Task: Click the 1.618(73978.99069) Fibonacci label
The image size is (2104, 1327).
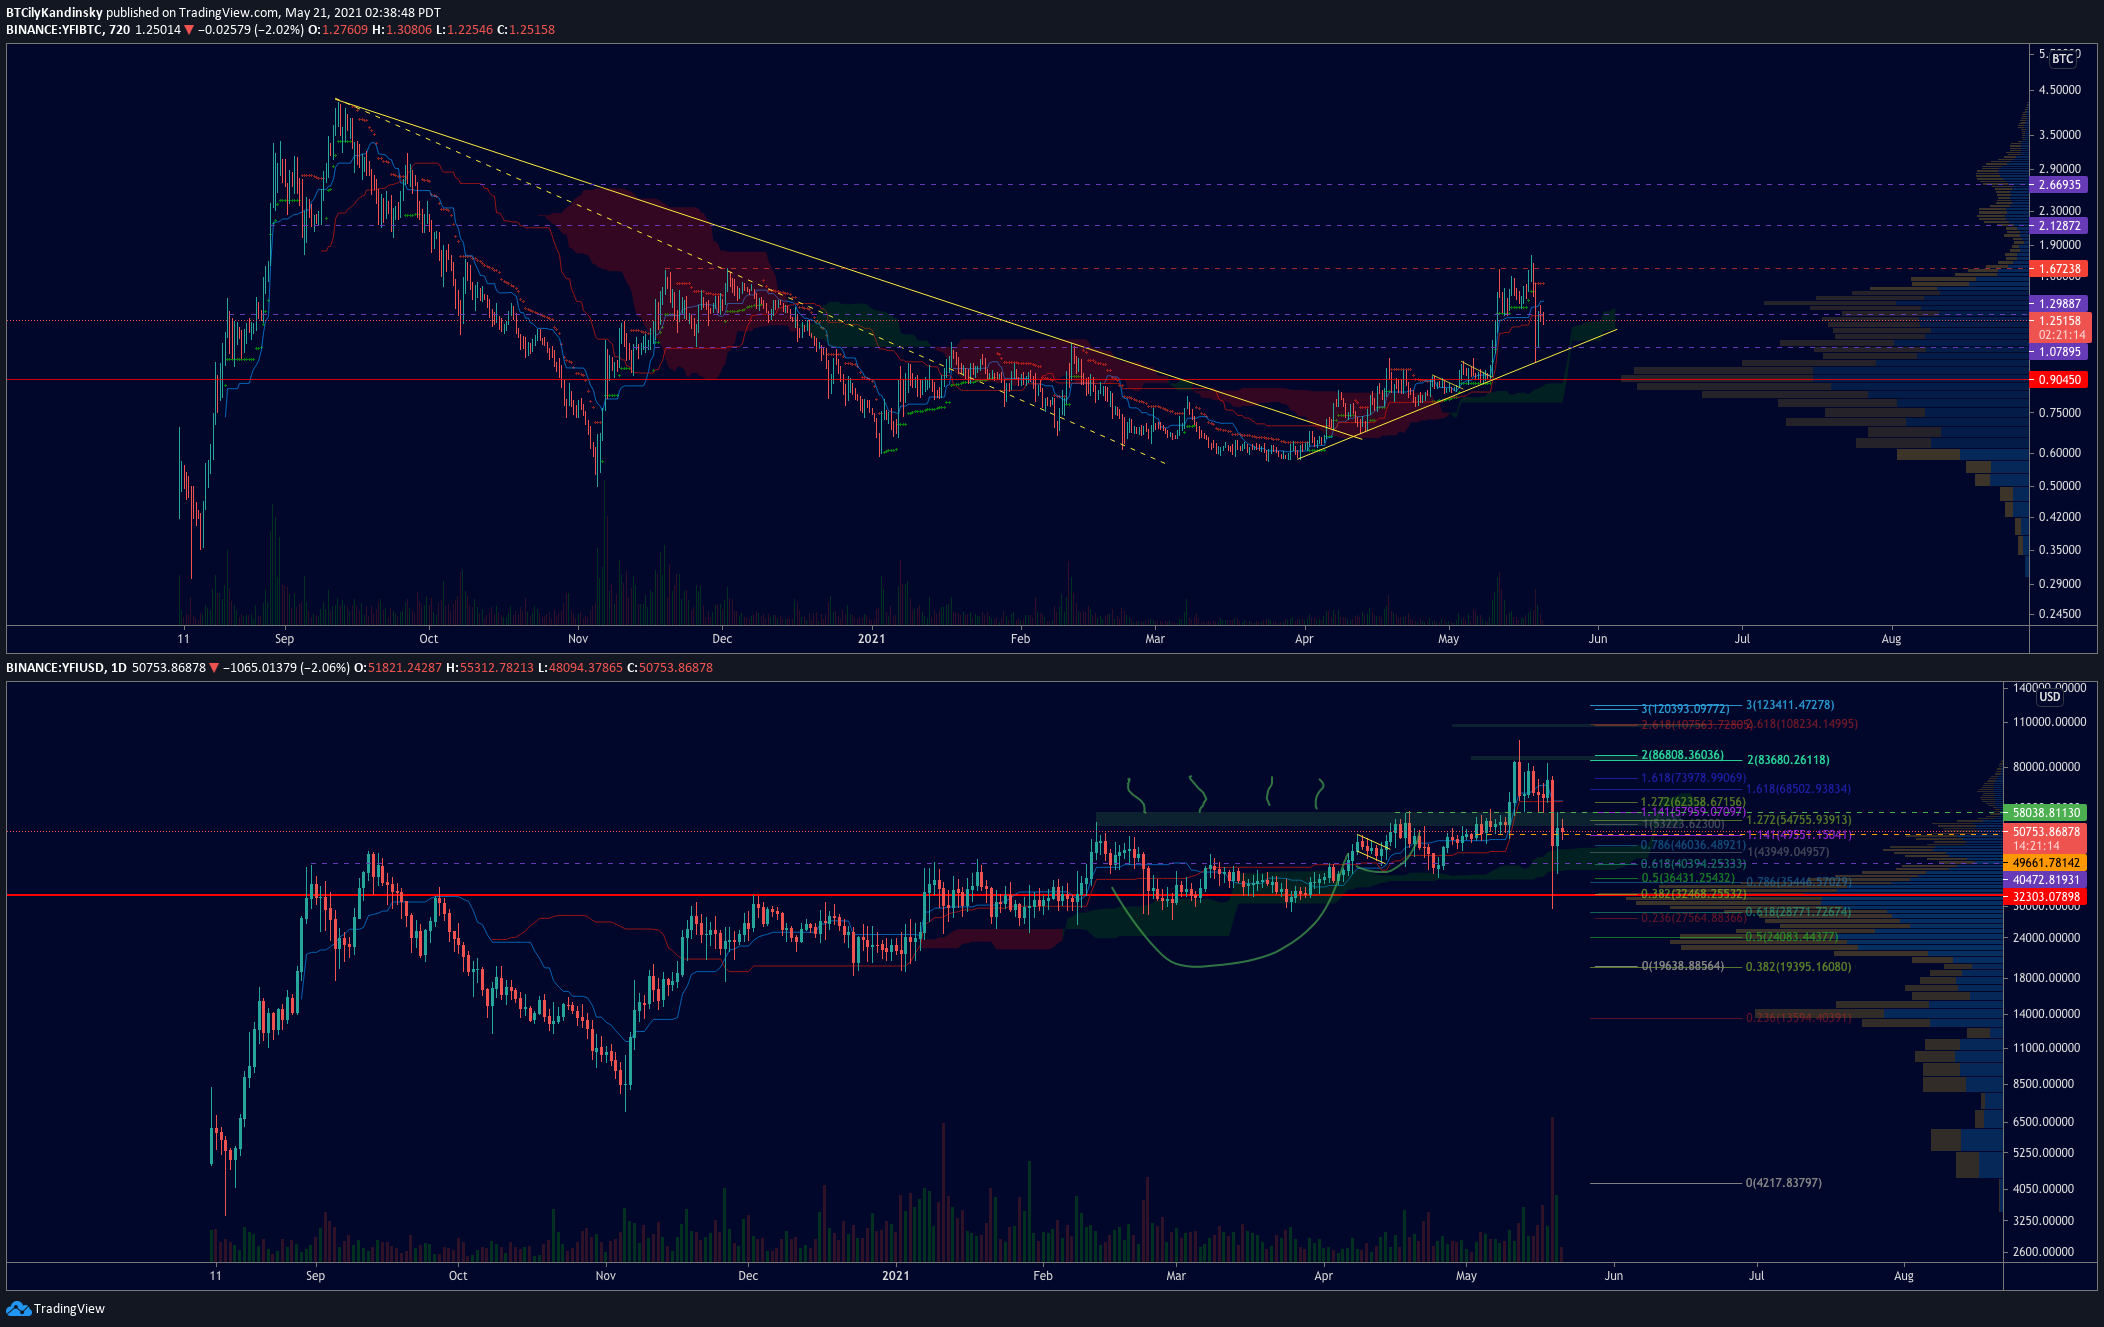Action: pos(1693,778)
